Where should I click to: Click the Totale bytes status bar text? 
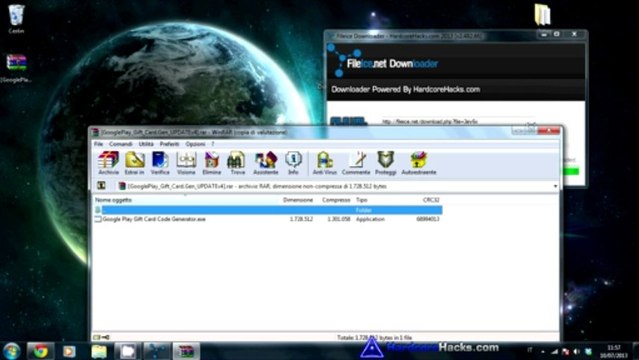click(x=375, y=337)
